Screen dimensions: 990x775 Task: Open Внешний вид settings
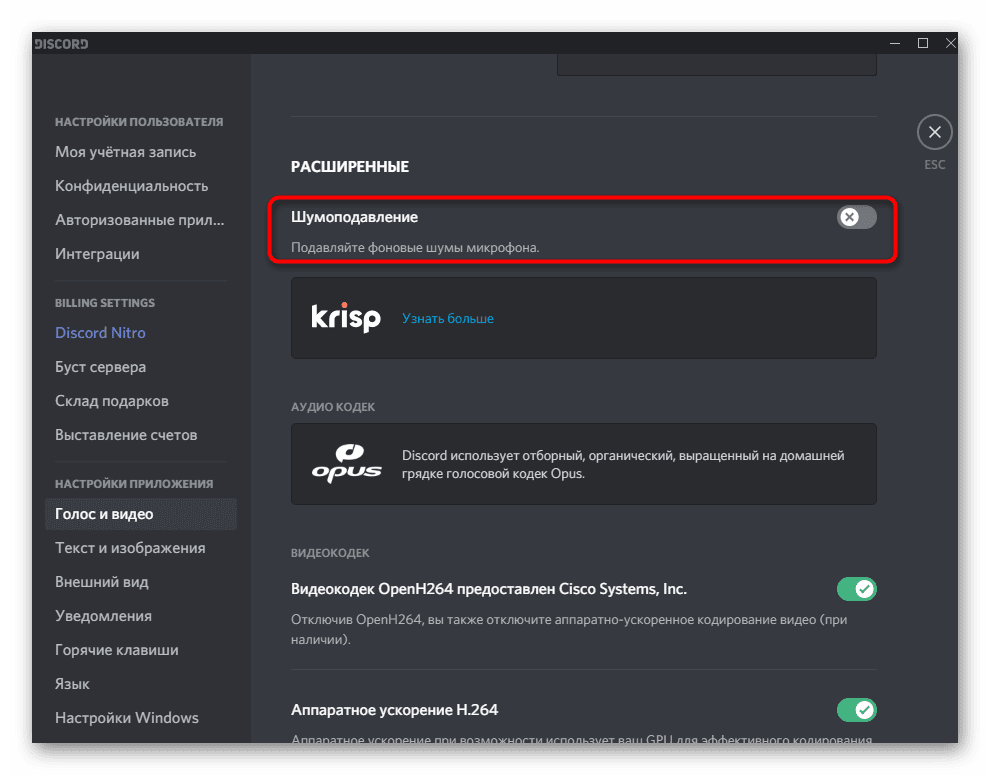[x=102, y=582]
